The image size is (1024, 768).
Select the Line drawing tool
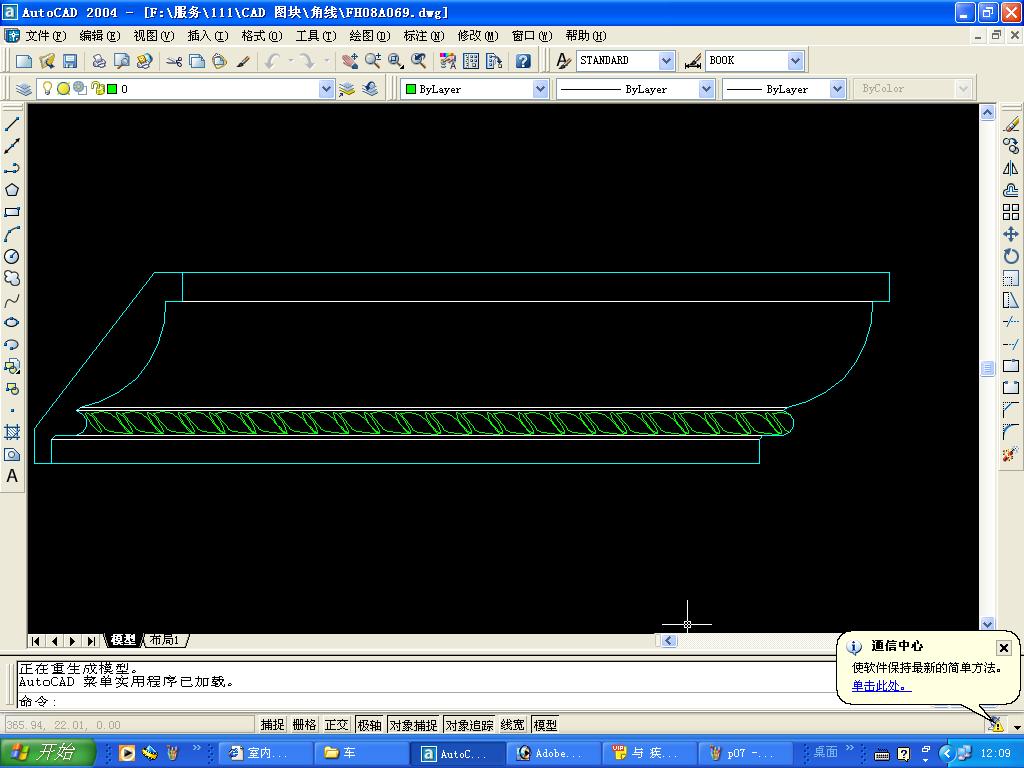click(12, 124)
